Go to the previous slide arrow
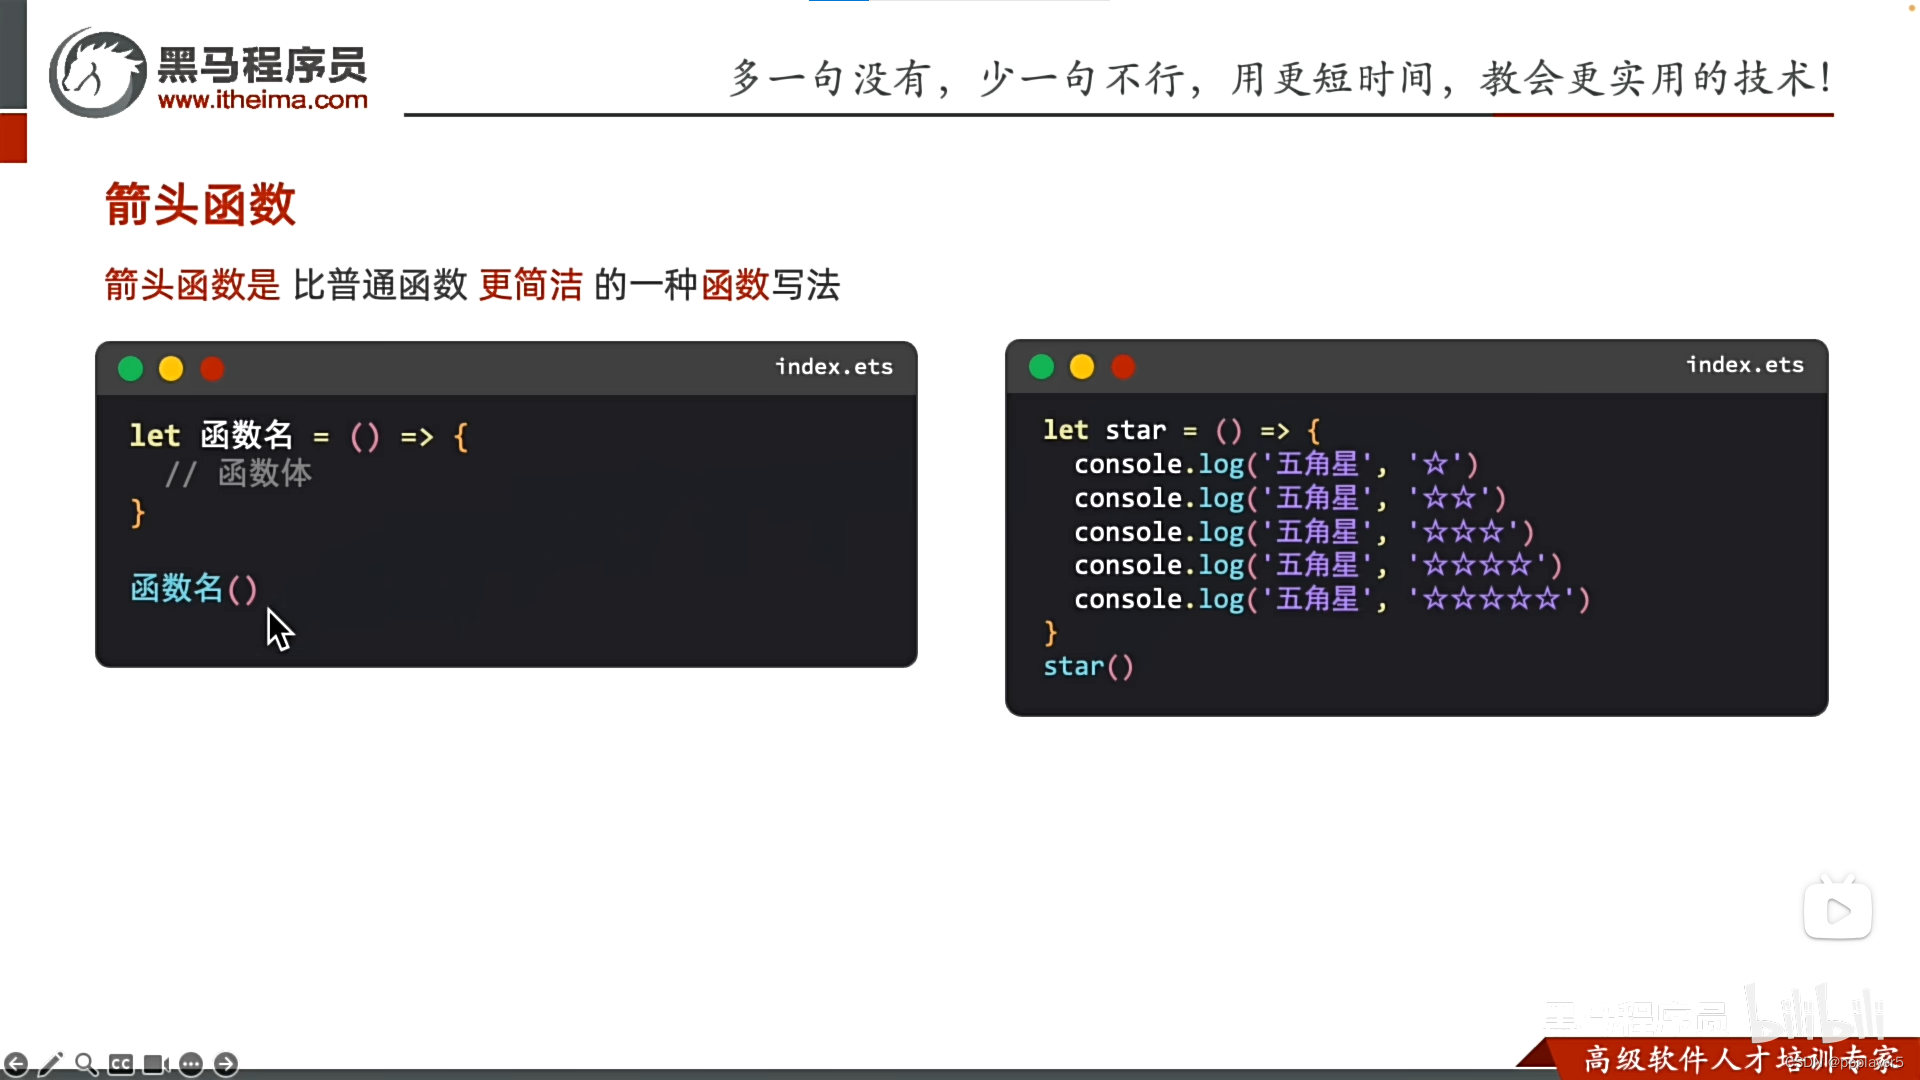This screenshot has width=1920, height=1080. [x=16, y=1064]
